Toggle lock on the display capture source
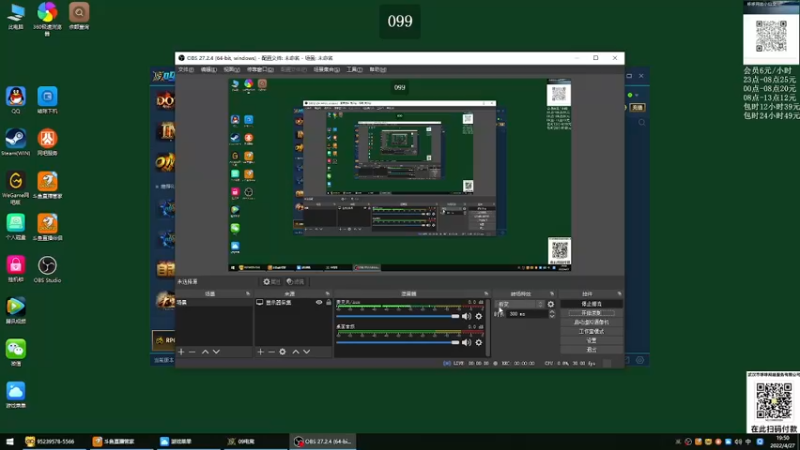 pyautogui.click(x=329, y=303)
